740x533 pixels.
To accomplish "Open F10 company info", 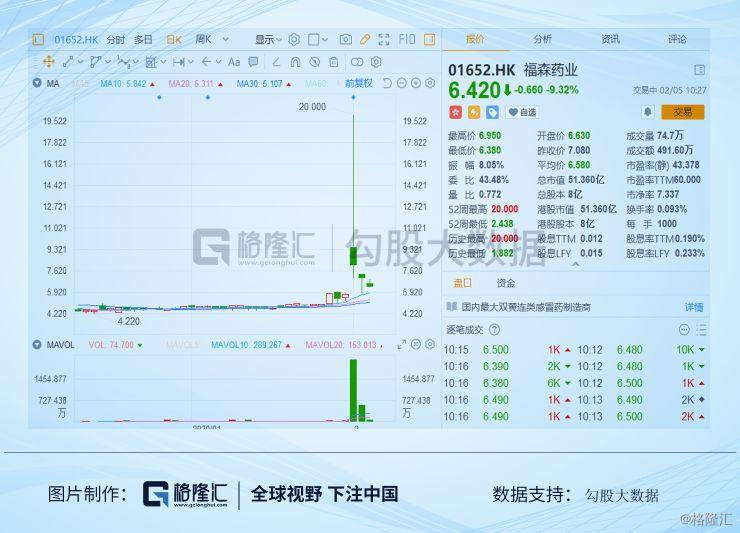I will point(407,39).
